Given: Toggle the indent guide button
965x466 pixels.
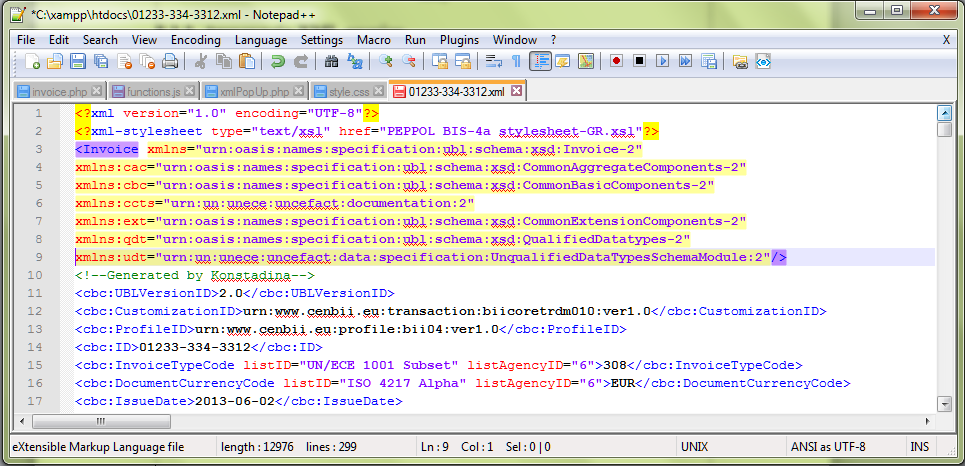Looking at the screenshot, I should [540, 62].
